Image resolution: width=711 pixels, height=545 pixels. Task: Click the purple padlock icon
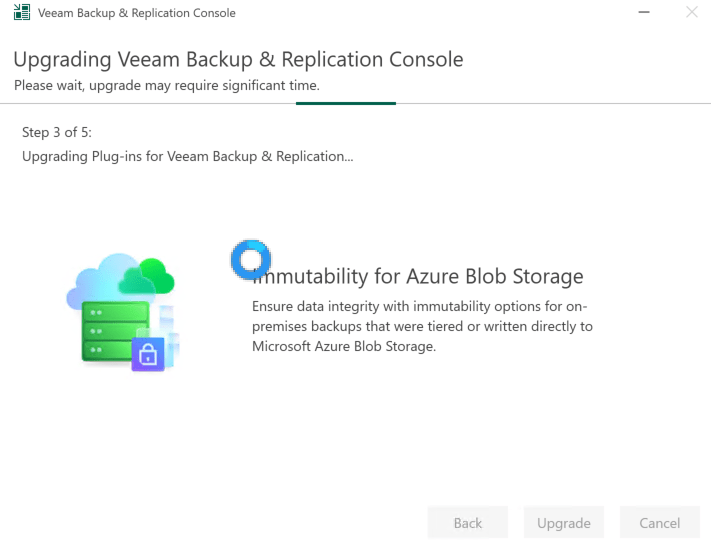148,354
